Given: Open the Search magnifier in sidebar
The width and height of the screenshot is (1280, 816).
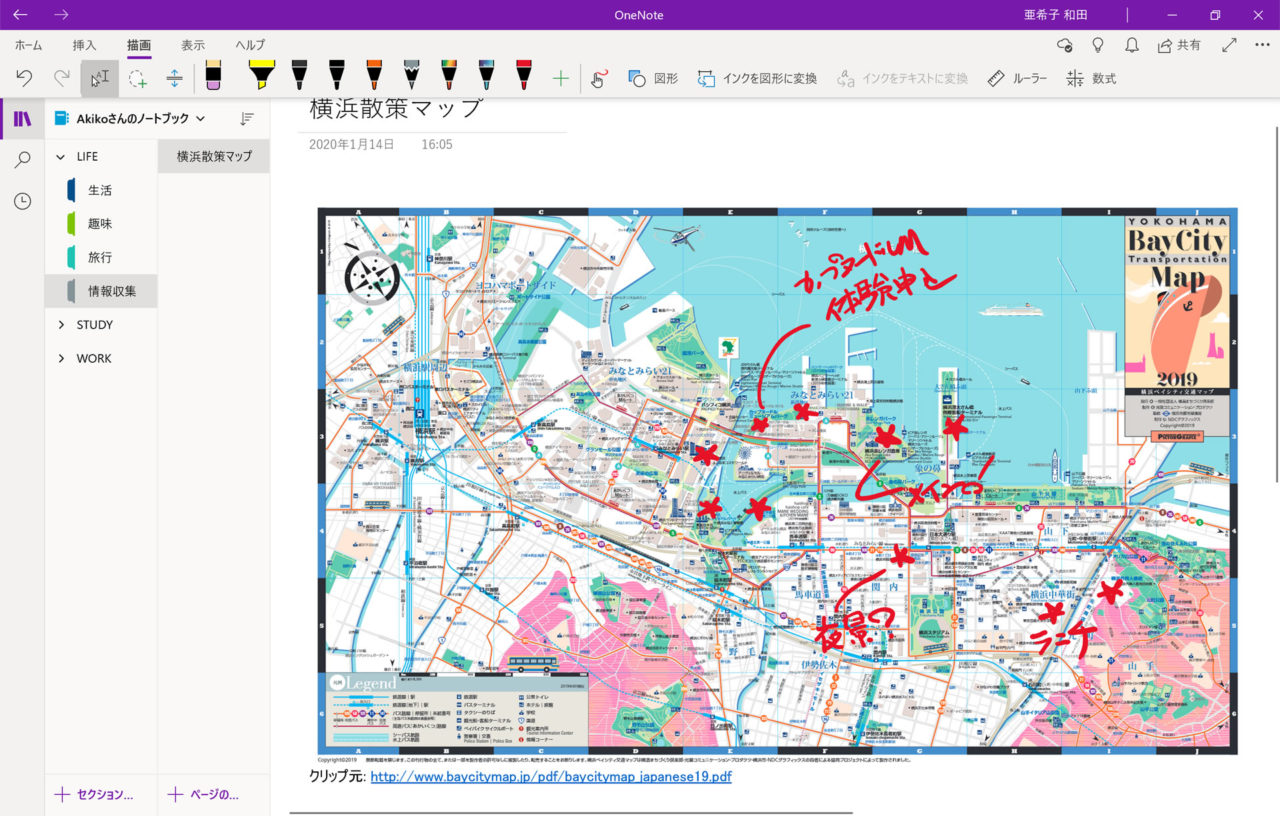Looking at the screenshot, I should pyautogui.click(x=22, y=160).
